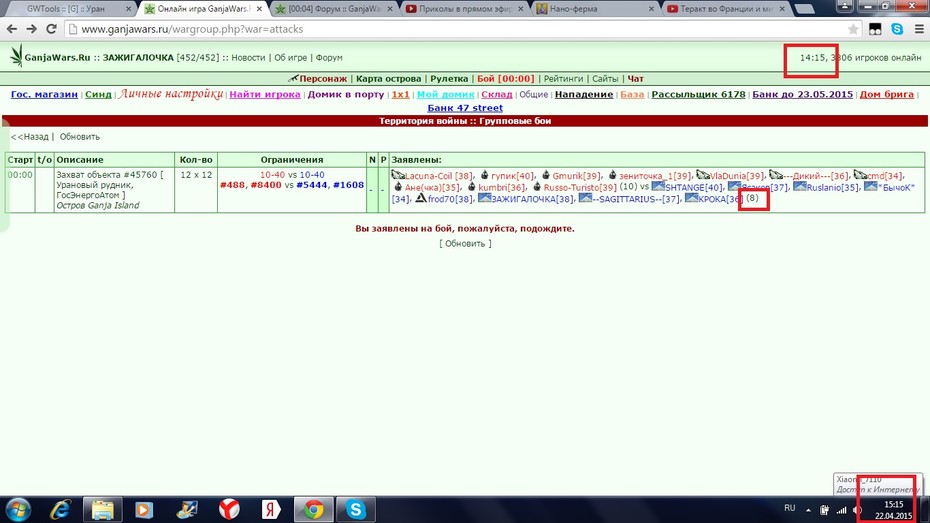930x523 pixels.
Task: Open the Windows Start button
Action: 18,509
